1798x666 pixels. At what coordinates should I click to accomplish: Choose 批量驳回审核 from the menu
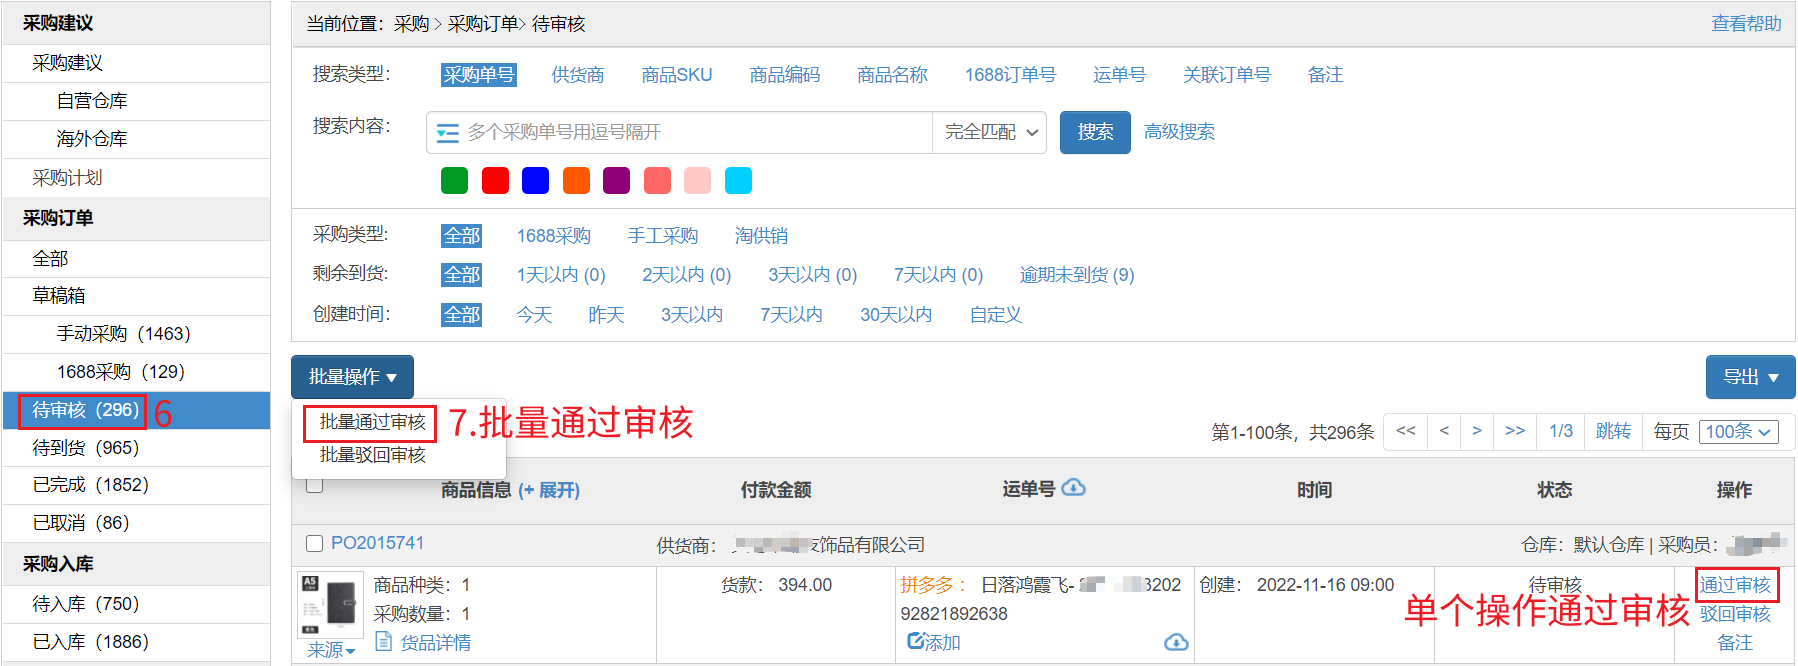(372, 455)
